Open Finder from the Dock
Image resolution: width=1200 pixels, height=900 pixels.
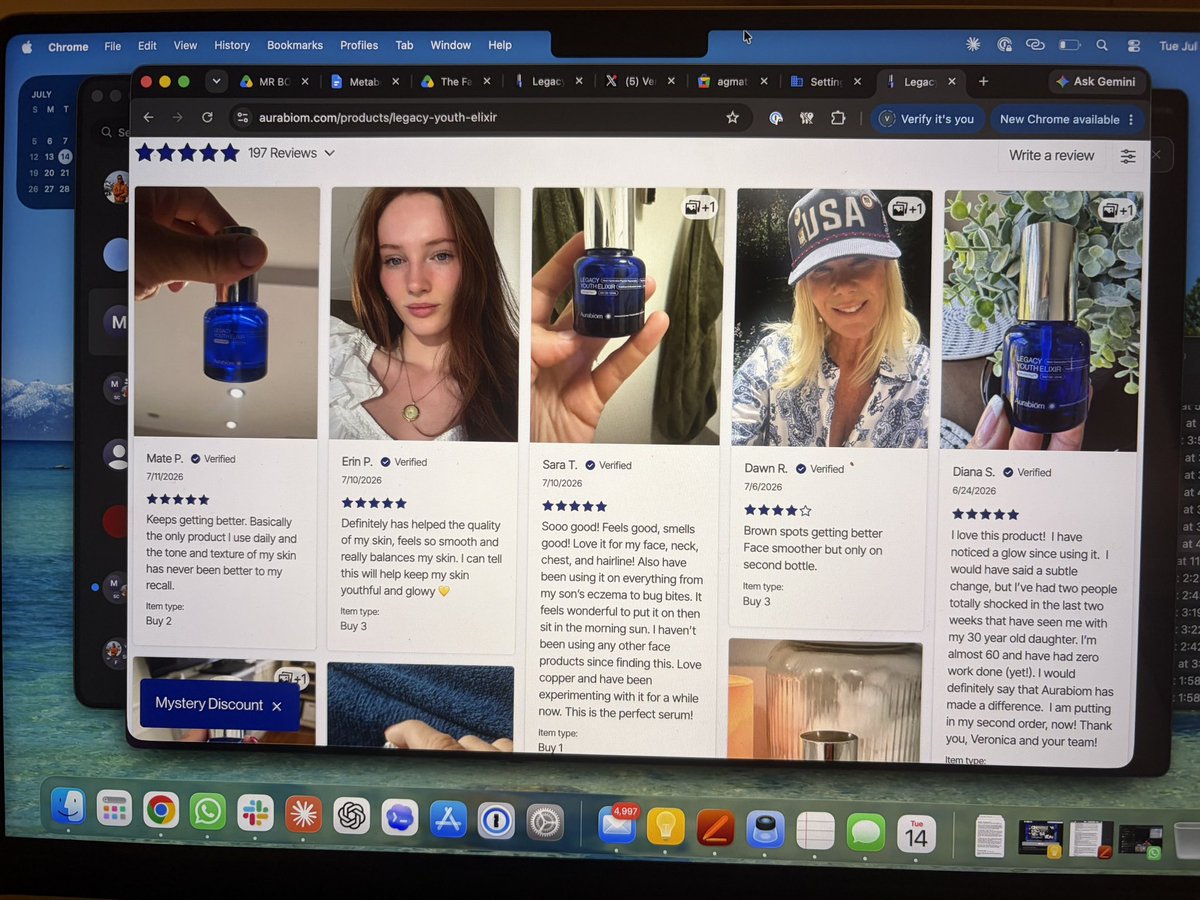(x=68, y=806)
